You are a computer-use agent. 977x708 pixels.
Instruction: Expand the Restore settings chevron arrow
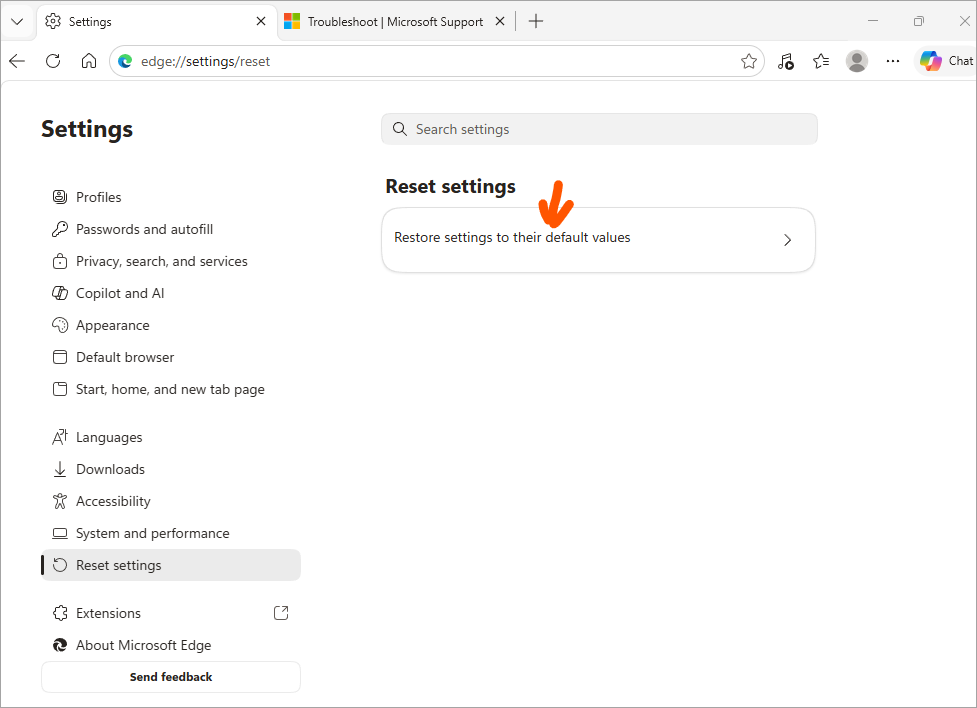pos(788,240)
